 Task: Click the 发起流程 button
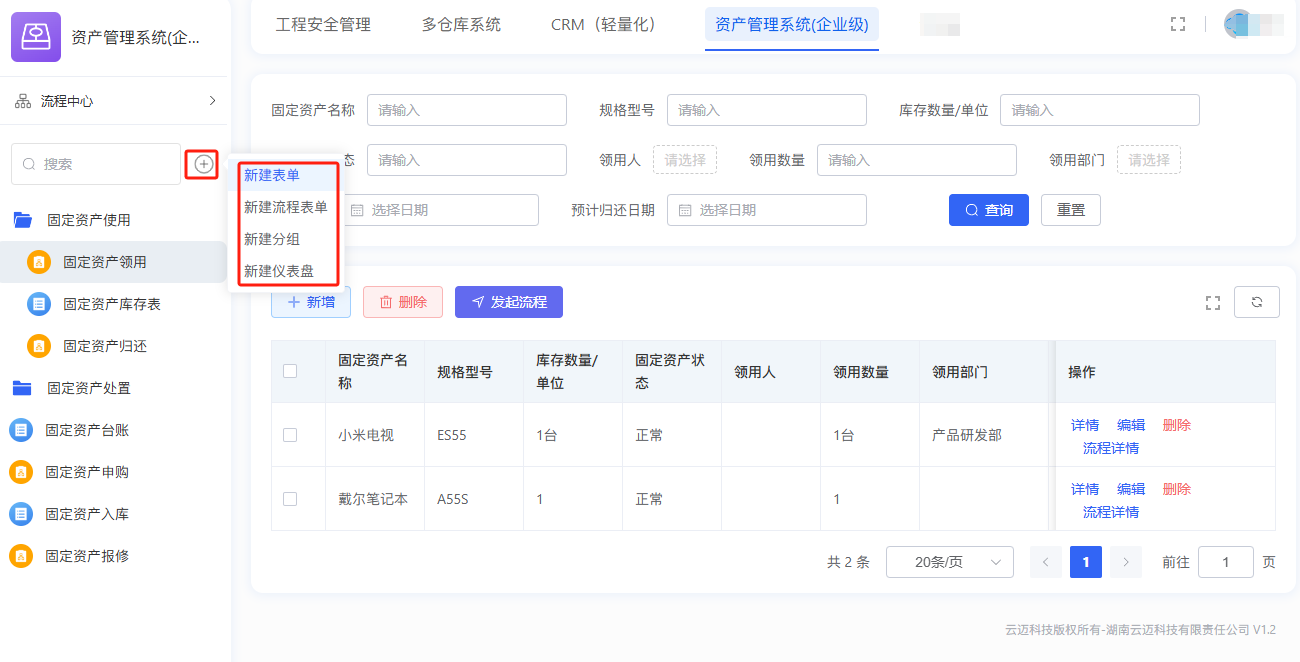click(508, 302)
